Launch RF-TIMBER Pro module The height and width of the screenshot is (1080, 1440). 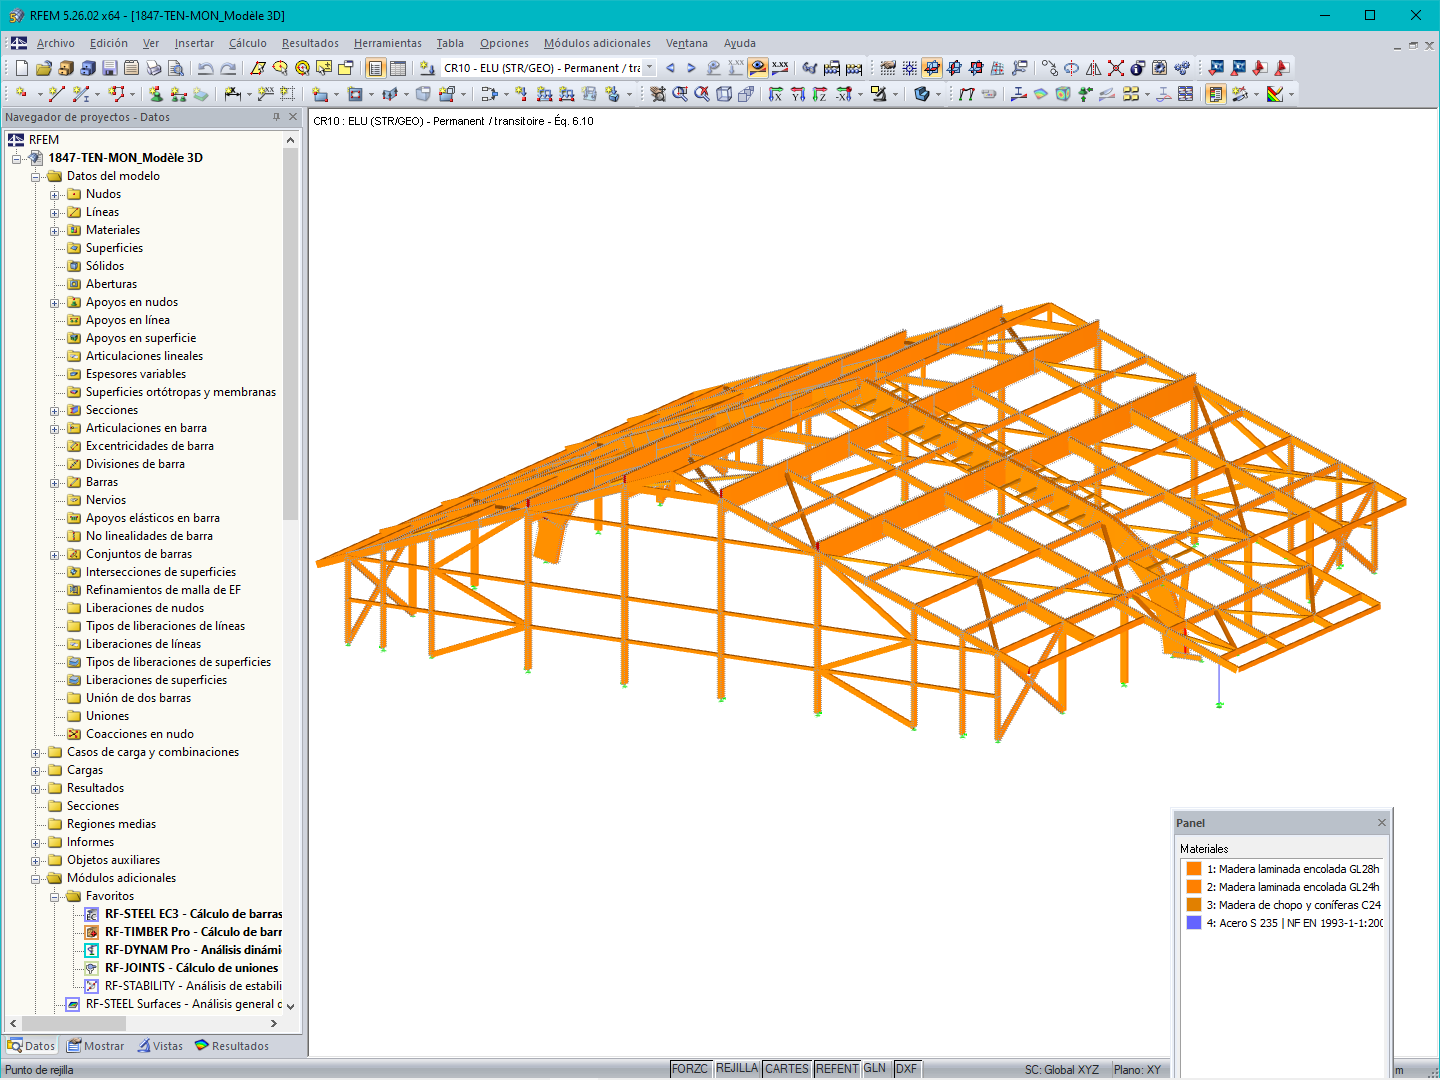(190, 931)
